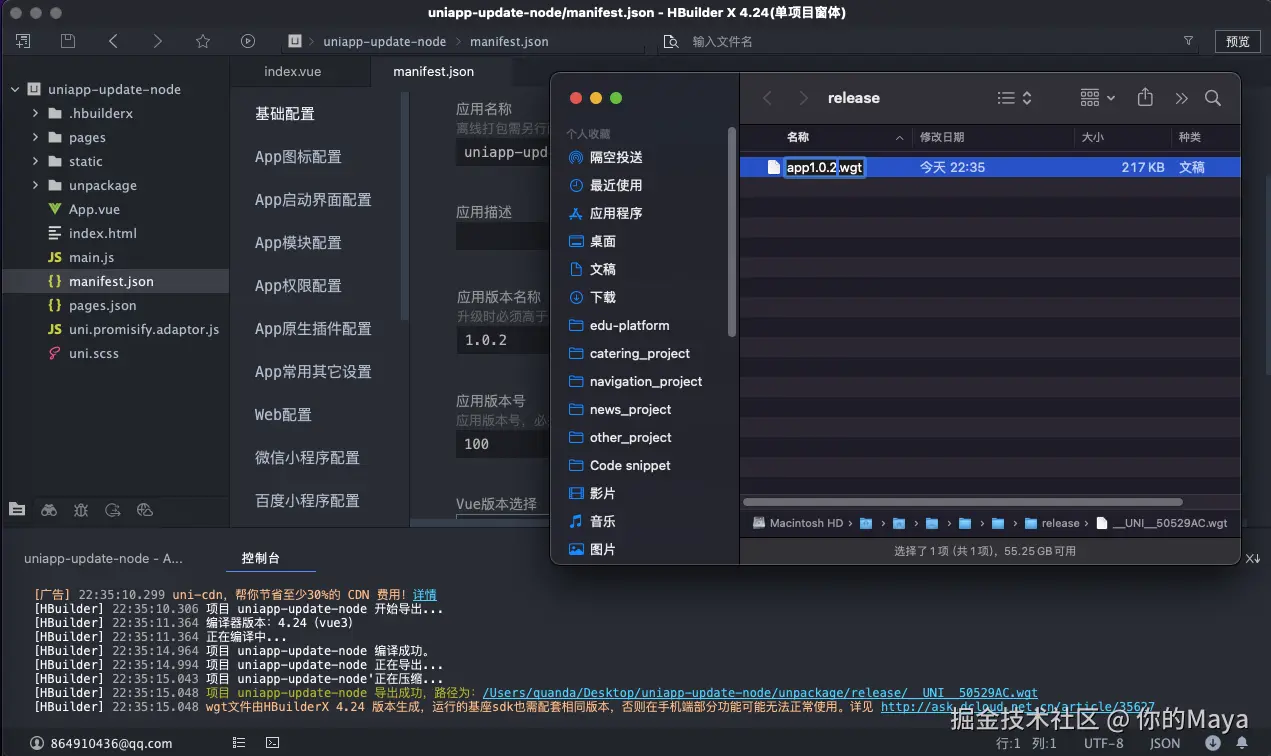Go forward with the right arrow in HBuilder toolbar

coord(158,41)
